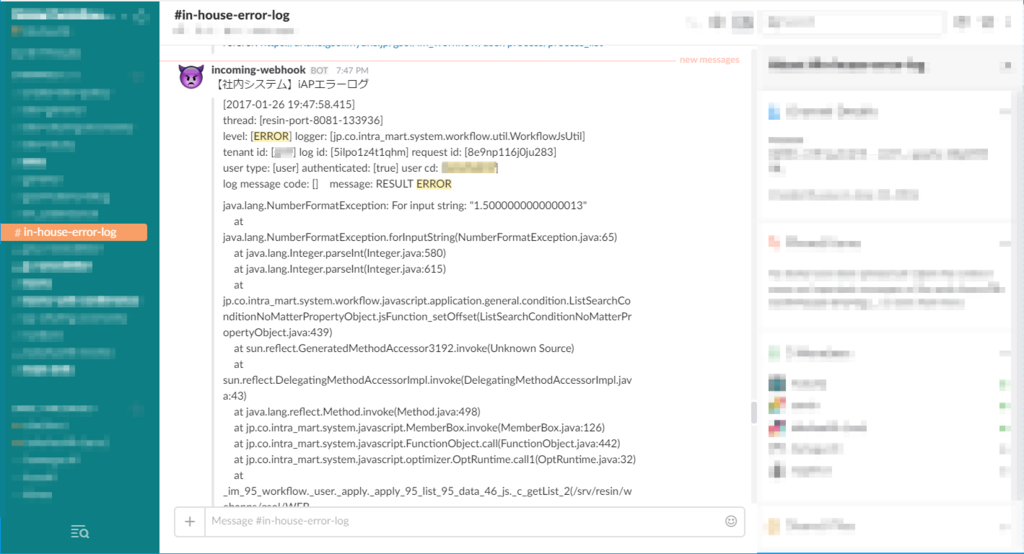1024x554 pixels.
Task: Click the search box in the header
Action: pyautogui.click(x=853, y=22)
